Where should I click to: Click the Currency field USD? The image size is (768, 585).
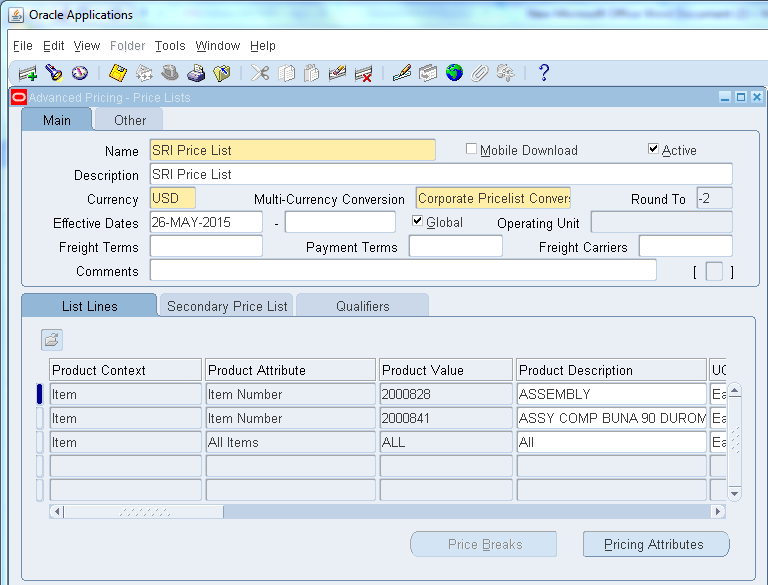[172, 198]
